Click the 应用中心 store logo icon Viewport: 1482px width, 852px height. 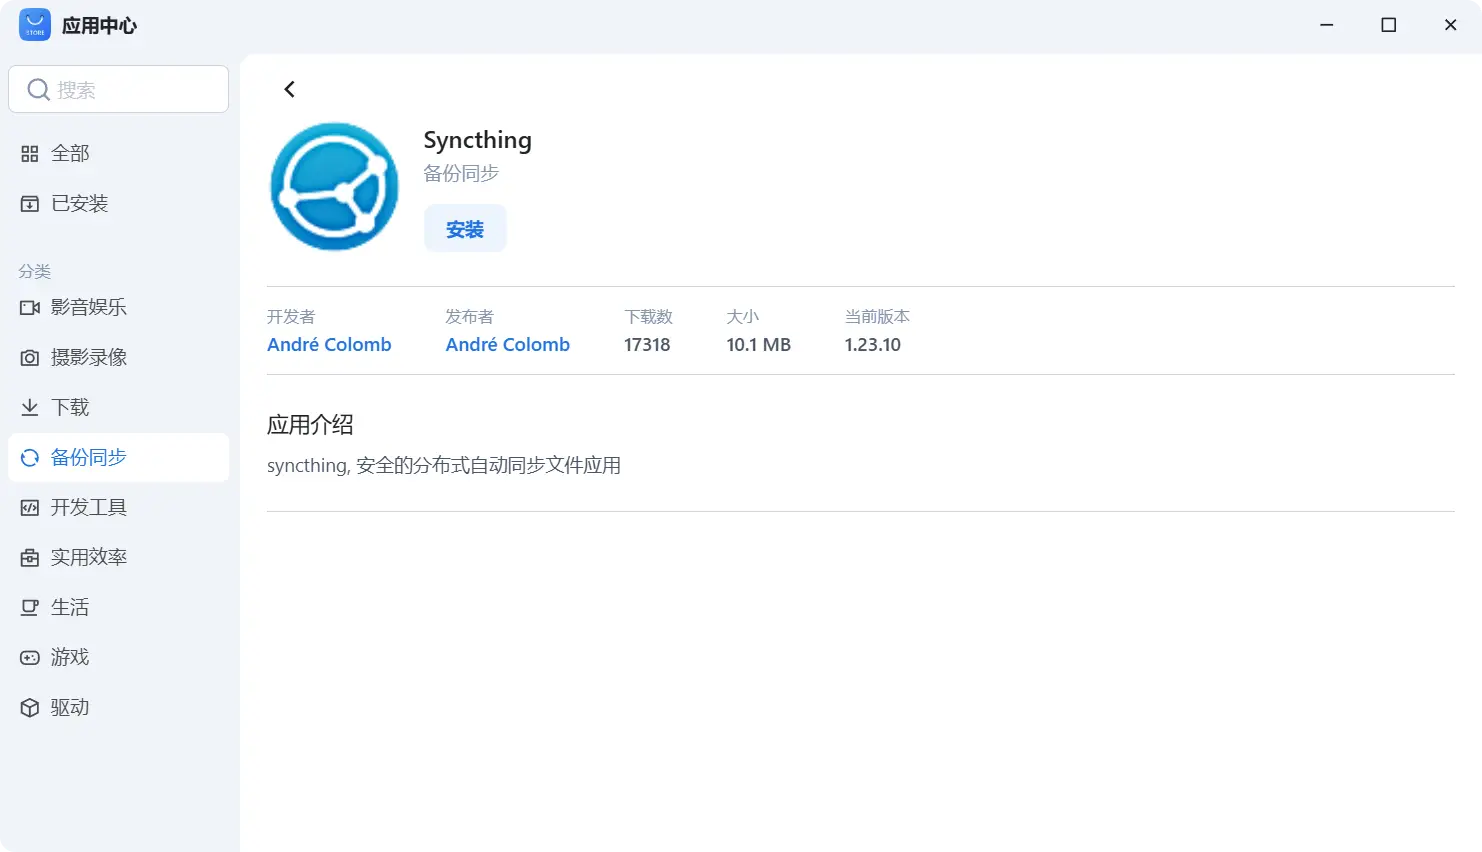[35, 25]
